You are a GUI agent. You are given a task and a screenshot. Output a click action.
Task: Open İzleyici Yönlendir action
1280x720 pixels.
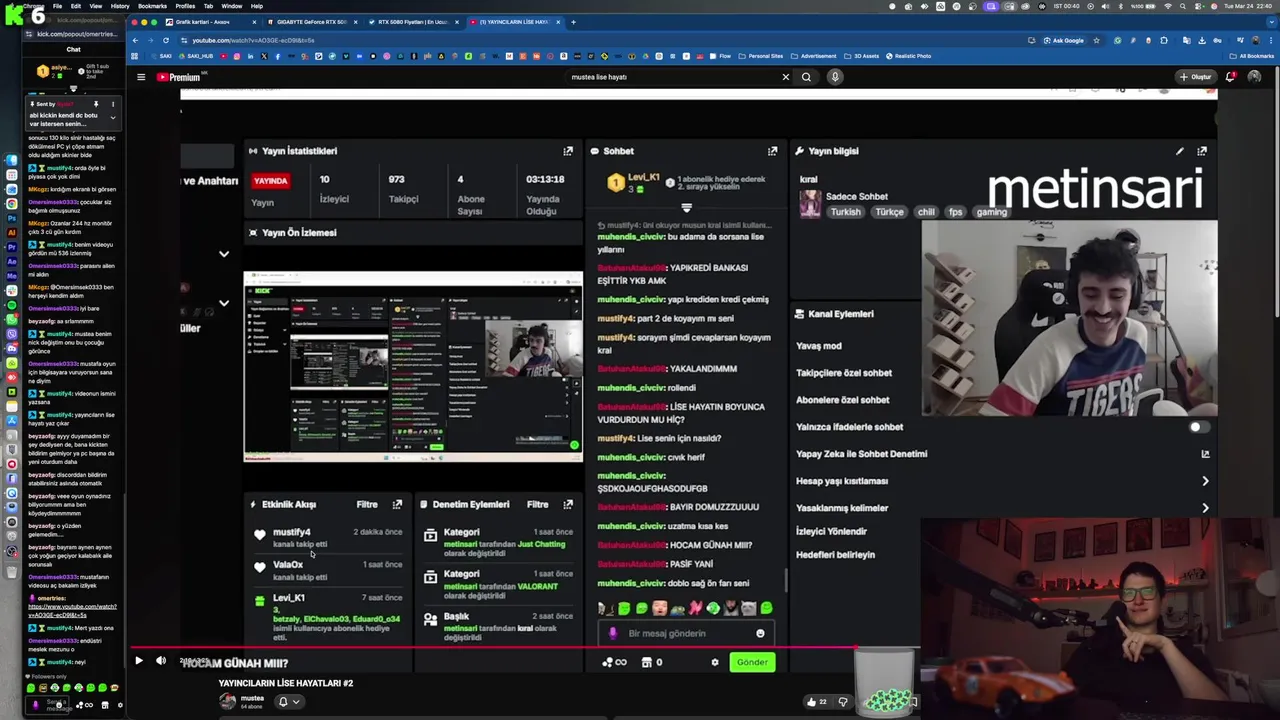pyautogui.click(x=831, y=531)
